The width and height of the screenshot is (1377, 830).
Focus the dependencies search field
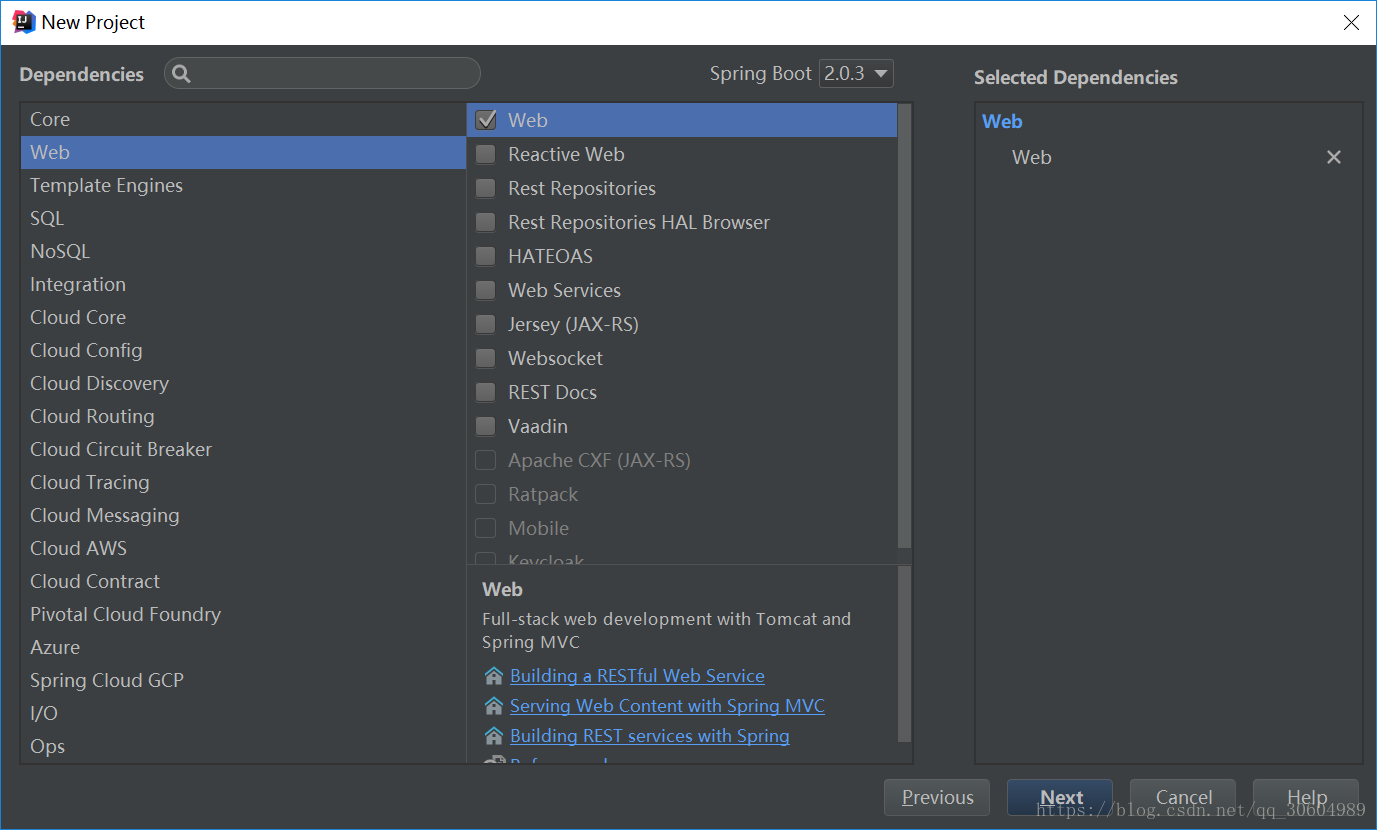(x=322, y=74)
